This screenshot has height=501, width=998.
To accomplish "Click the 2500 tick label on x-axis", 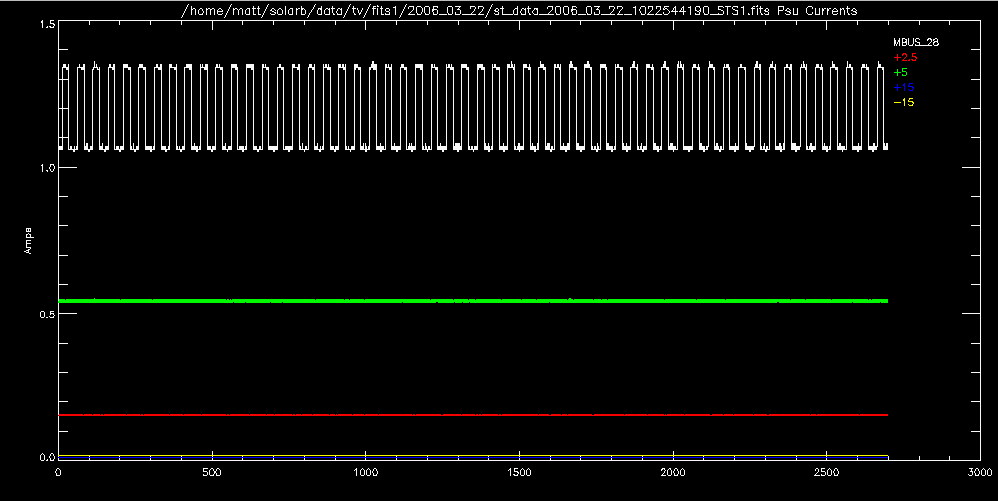I will (x=828, y=471).
